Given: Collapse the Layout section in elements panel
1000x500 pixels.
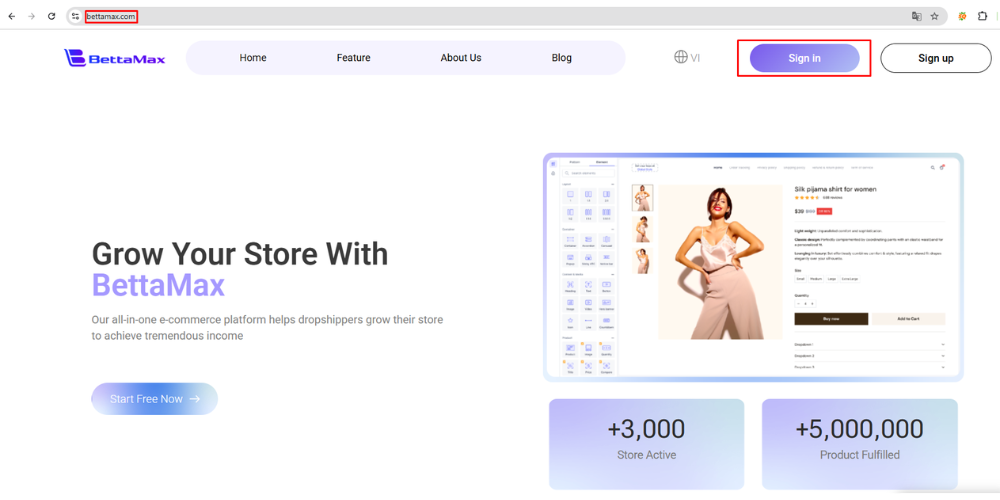Looking at the screenshot, I should pyautogui.click(x=612, y=184).
